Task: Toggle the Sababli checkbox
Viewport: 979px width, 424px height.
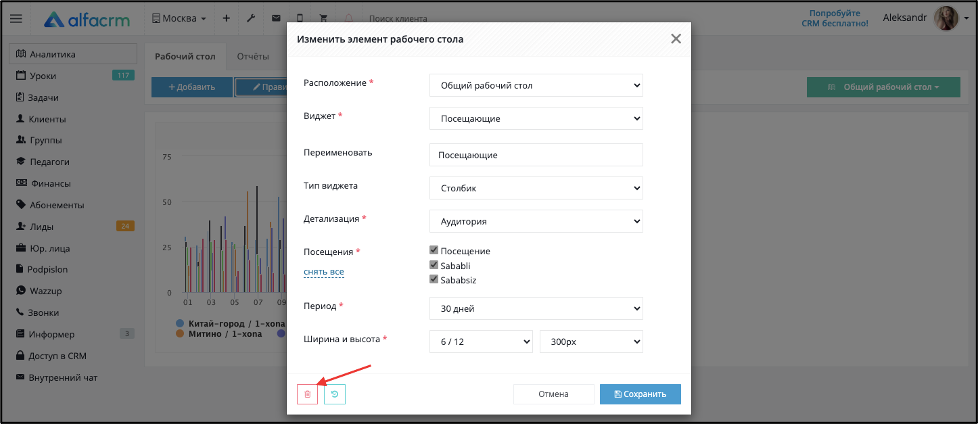Action: click(434, 265)
